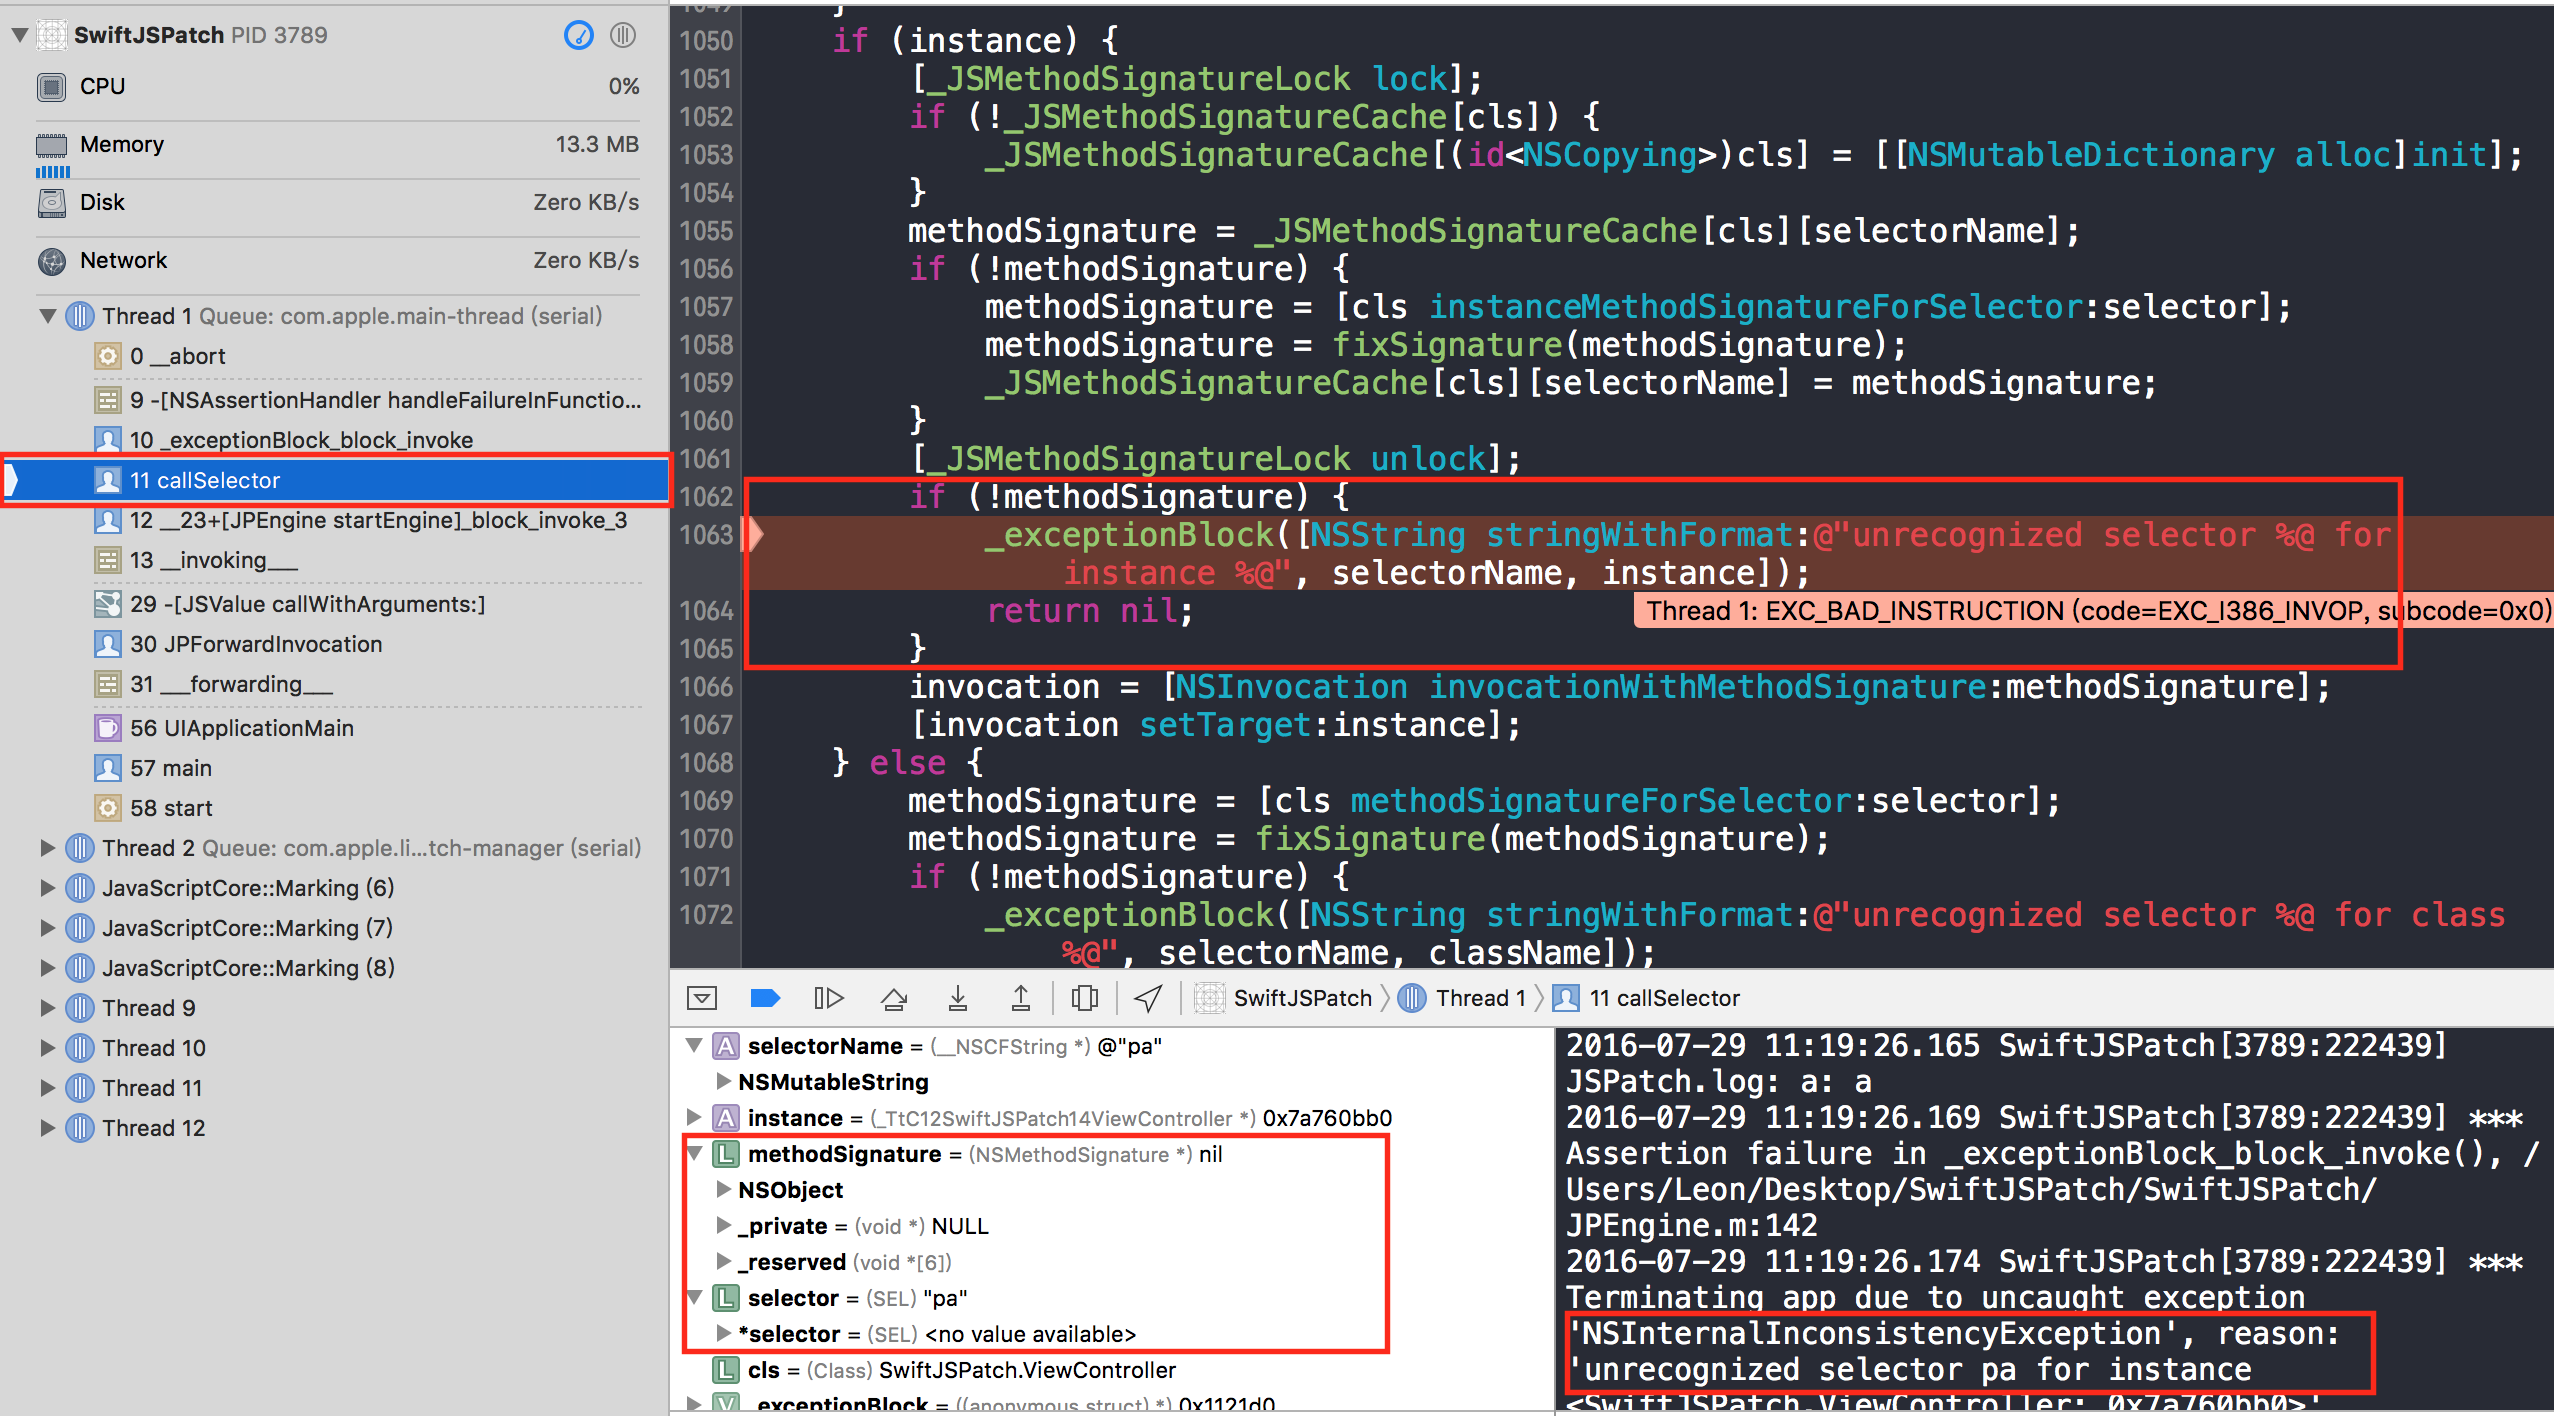Screen dimensions: 2554x1416
Task: Click the pause icon beside SwiftJSPatch PID
Action: [623, 35]
